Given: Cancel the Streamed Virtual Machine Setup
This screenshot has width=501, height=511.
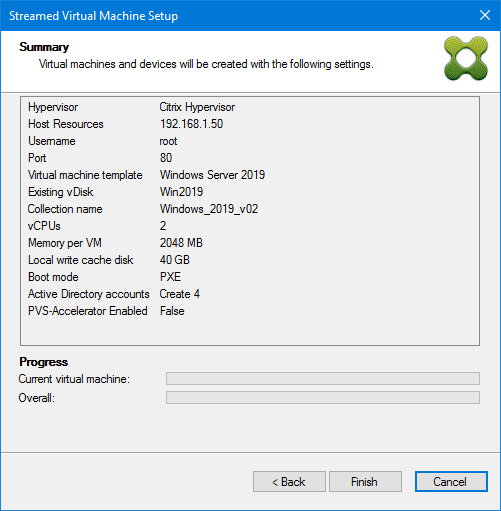Looking at the screenshot, I should tap(451, 481).
